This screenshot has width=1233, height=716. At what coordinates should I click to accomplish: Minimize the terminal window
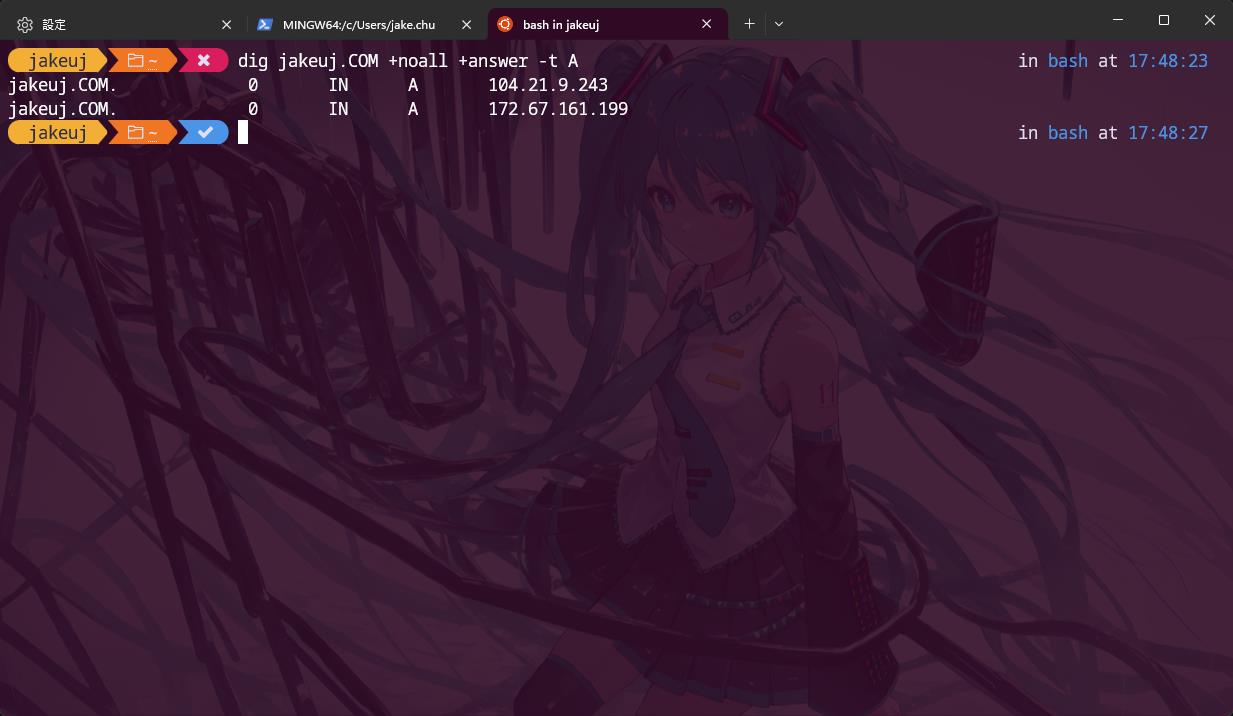click(x=1118, y=20)
